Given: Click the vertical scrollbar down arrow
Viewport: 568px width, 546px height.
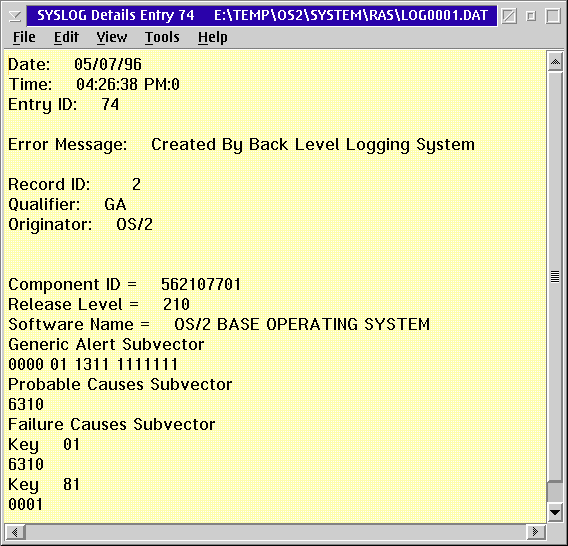Looking at the screenshot, I should point(555,512).
